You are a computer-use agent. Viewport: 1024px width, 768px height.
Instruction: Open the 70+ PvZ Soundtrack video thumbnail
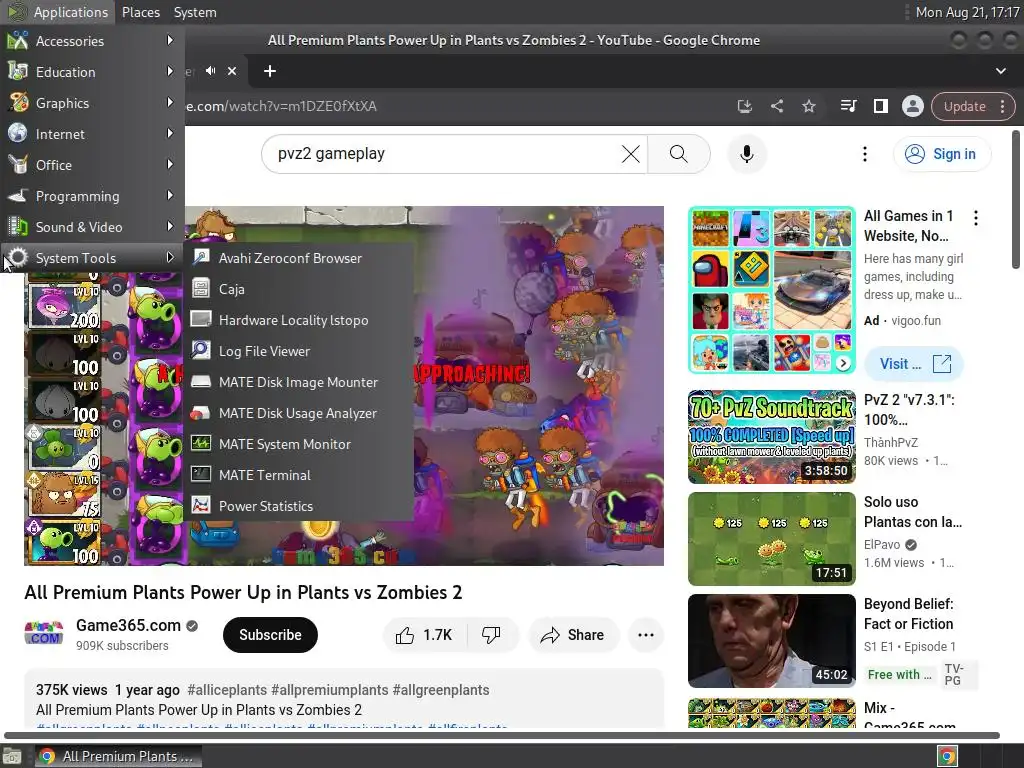tap(771, 437)
